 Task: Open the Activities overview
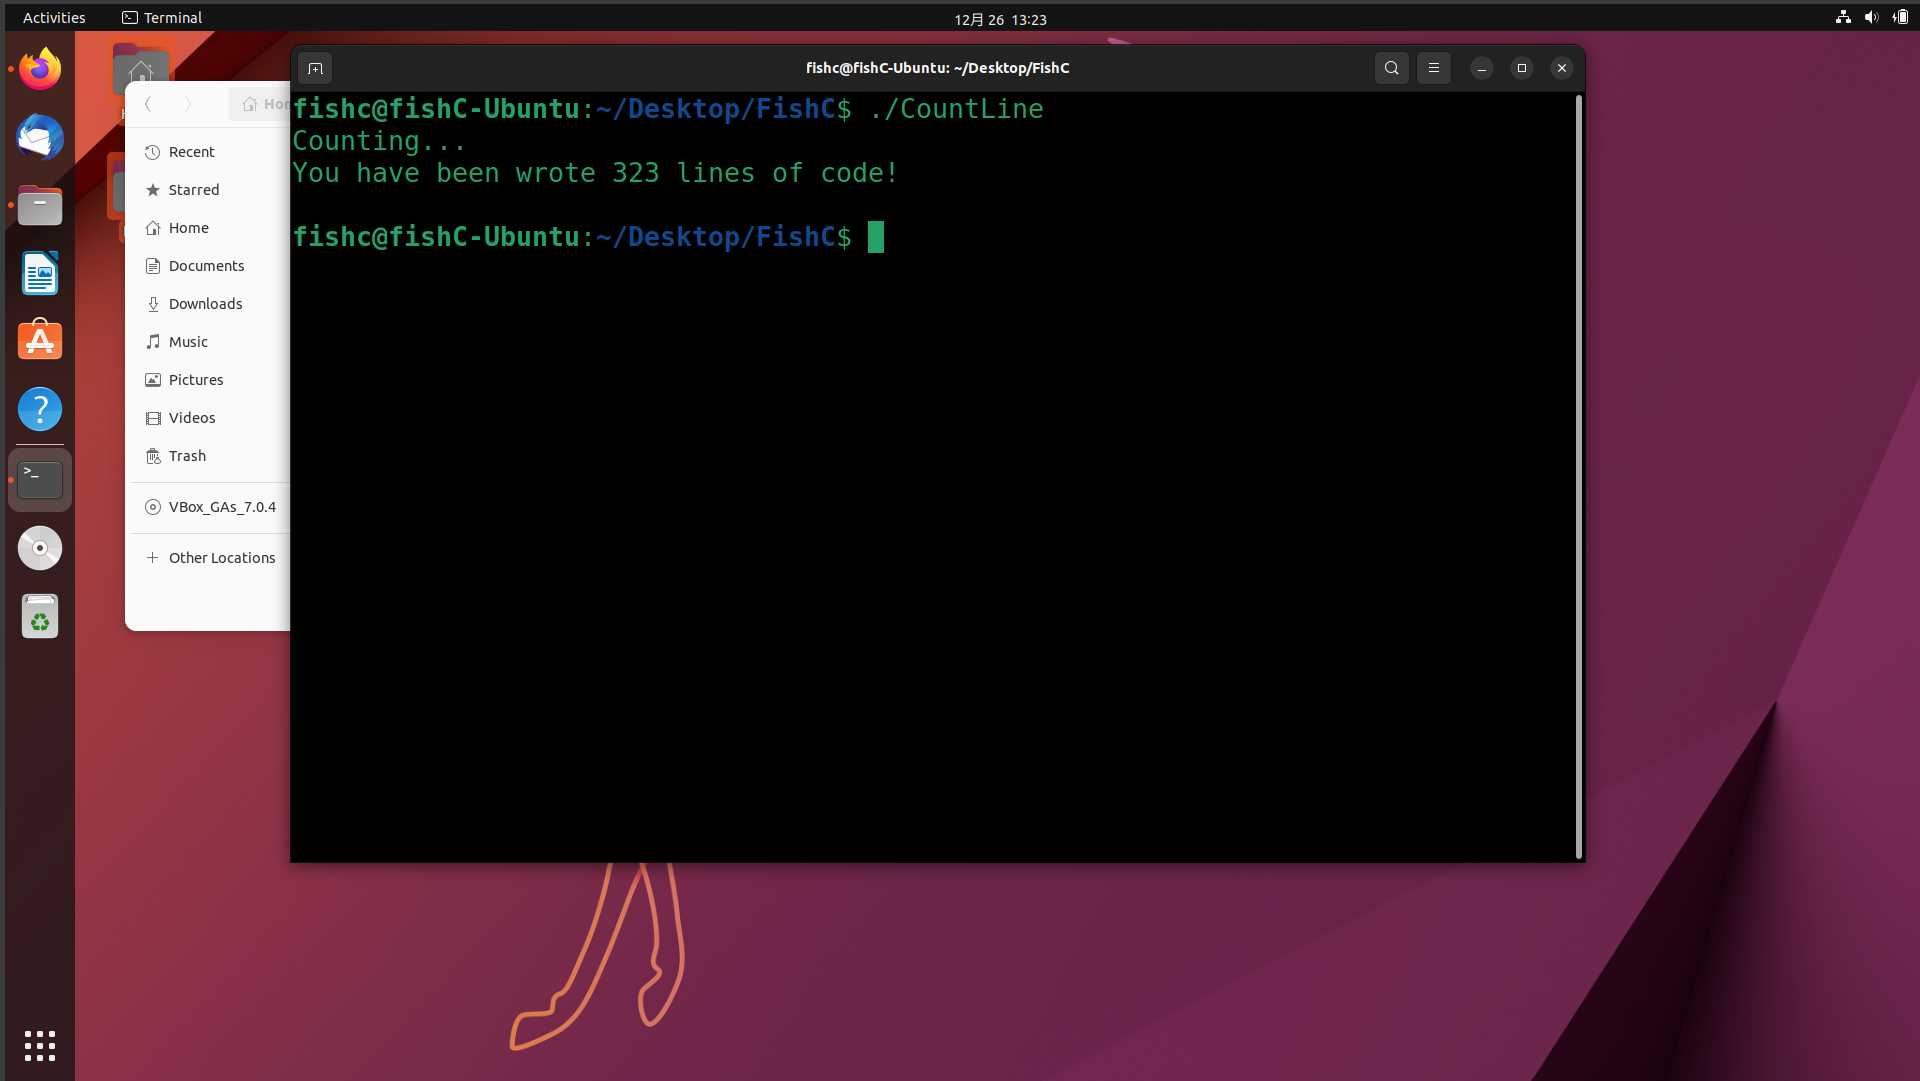(x=54, y=18)
